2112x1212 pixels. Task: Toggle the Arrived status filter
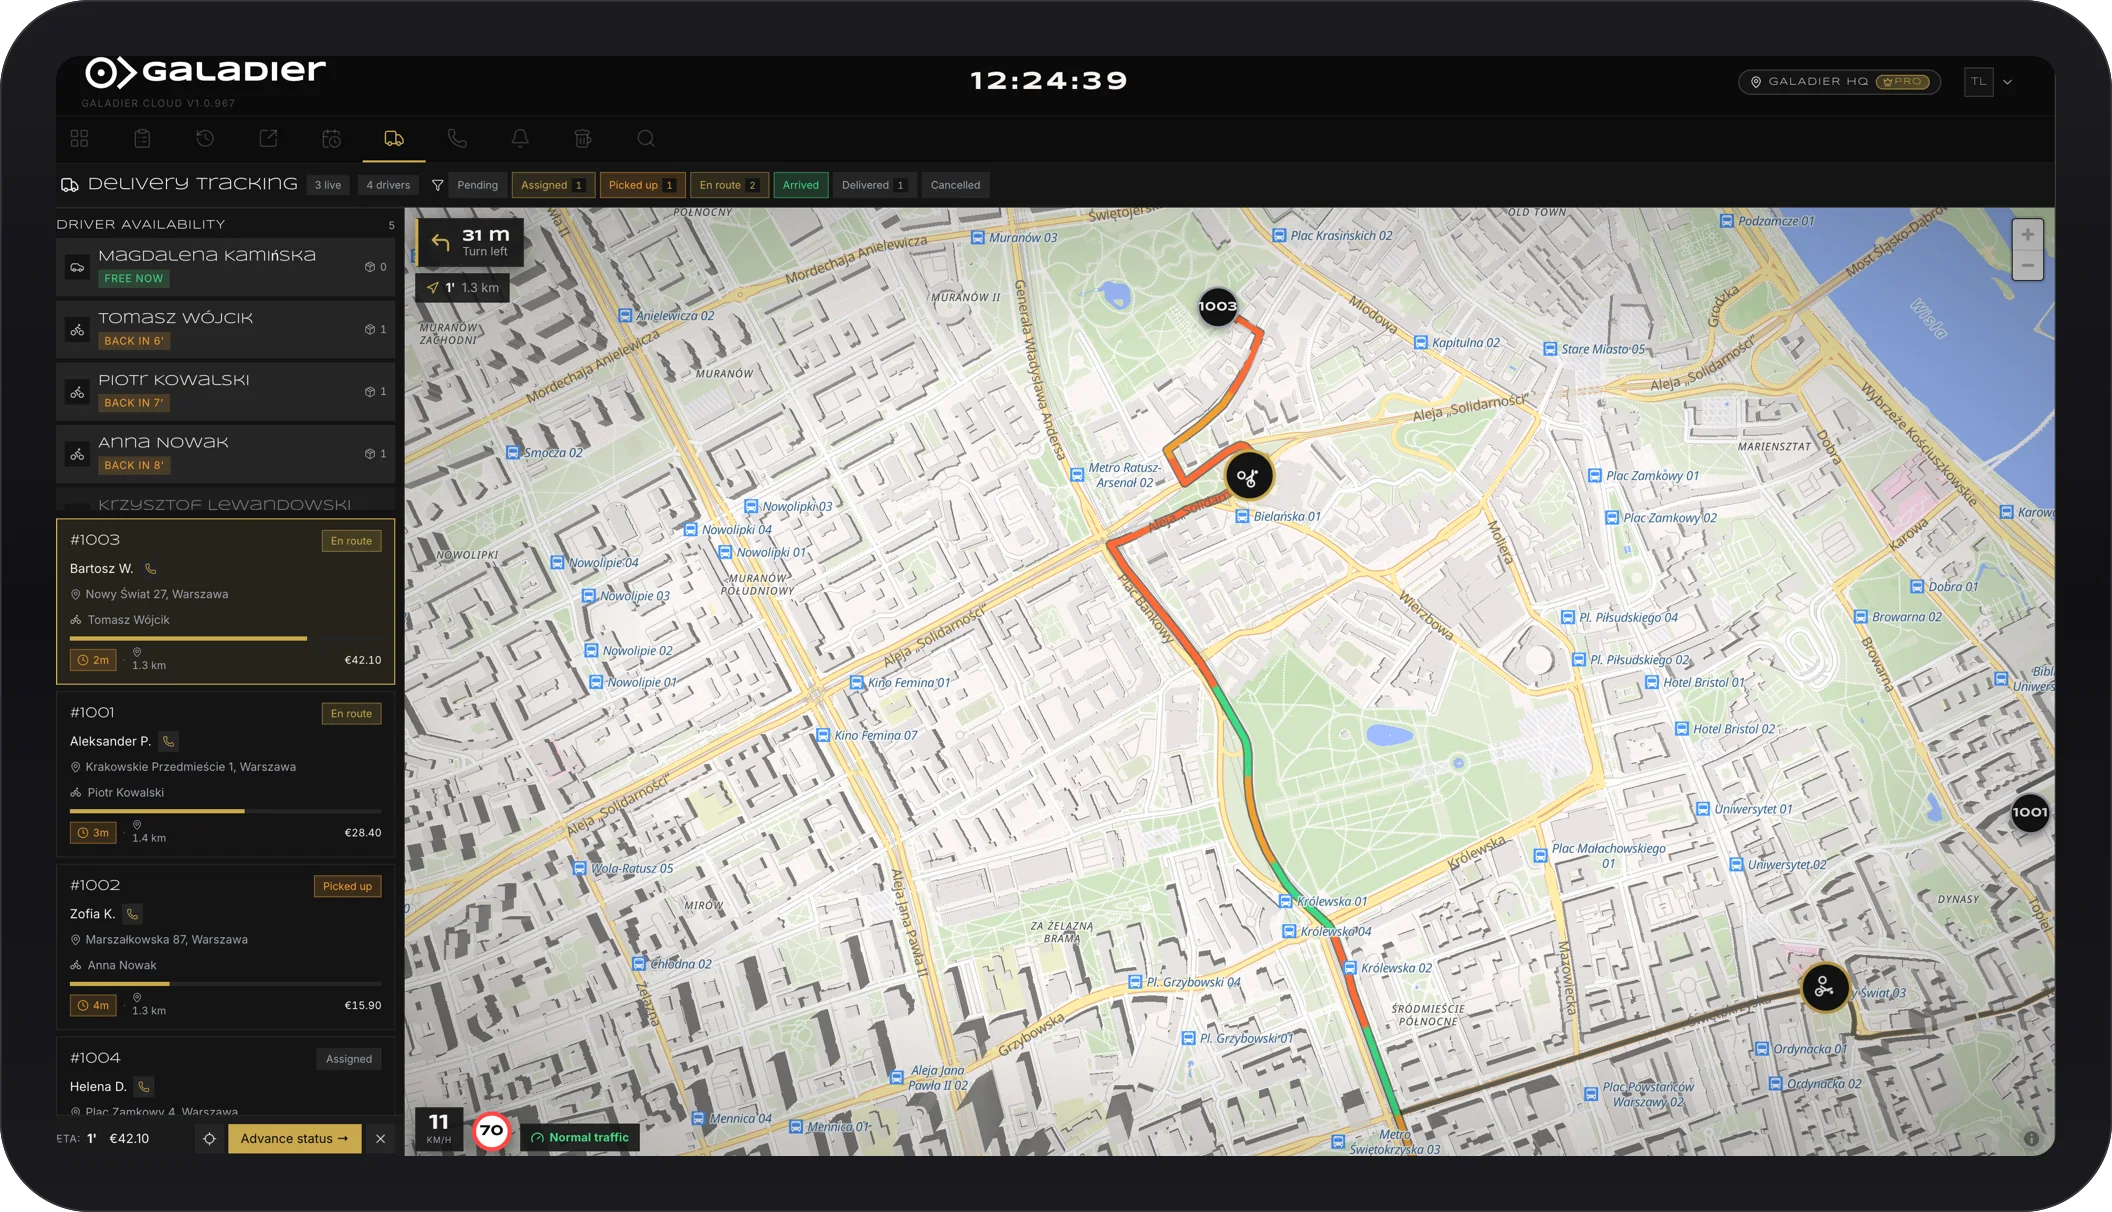(x=801, y=185)
